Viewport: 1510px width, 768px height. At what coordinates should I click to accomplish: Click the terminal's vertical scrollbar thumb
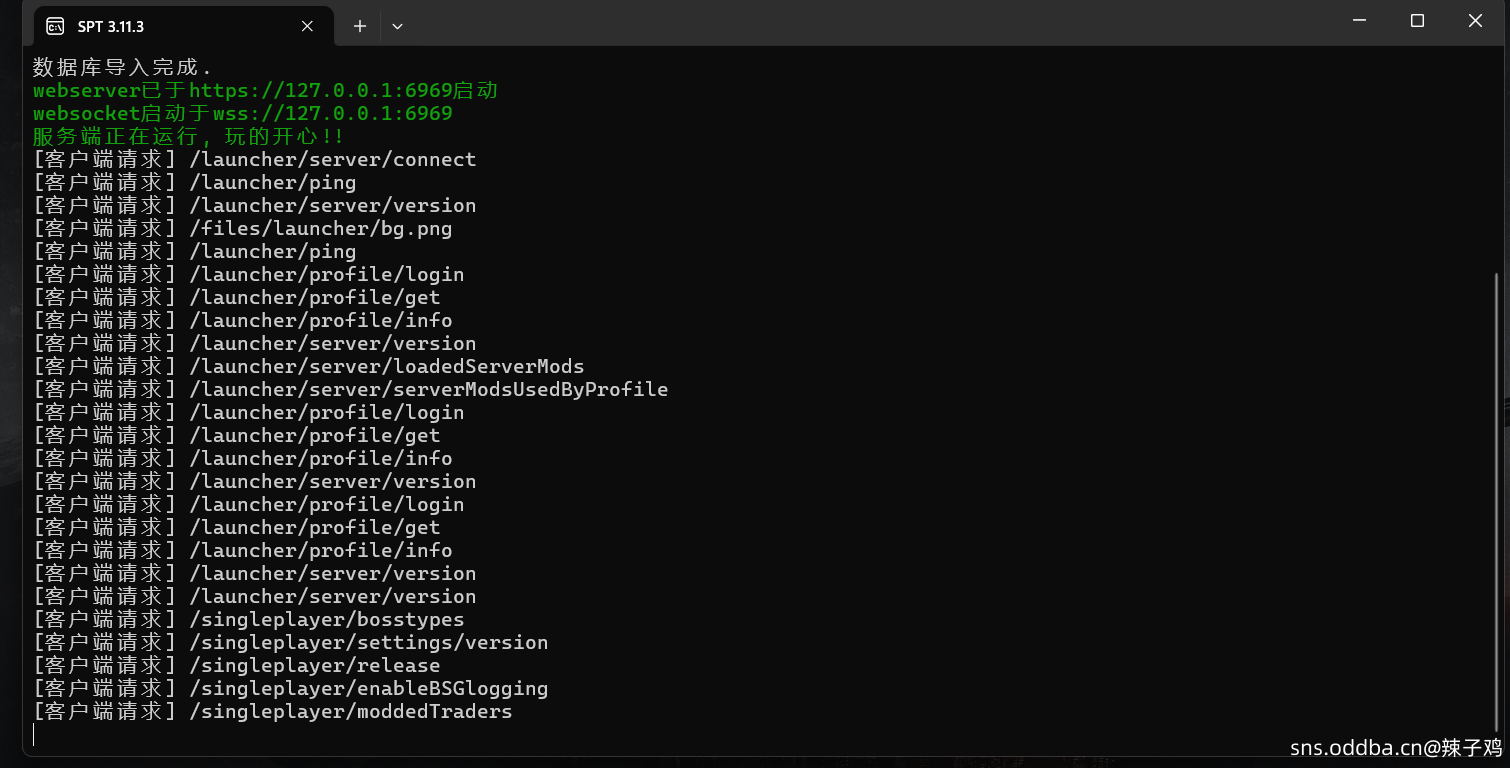[x=1497, y=503]
